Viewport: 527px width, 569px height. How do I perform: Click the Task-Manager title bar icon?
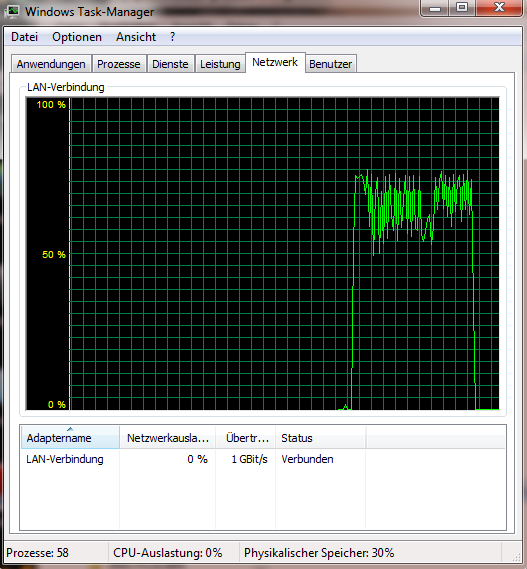pyautogui.click(x=12, y=12)
